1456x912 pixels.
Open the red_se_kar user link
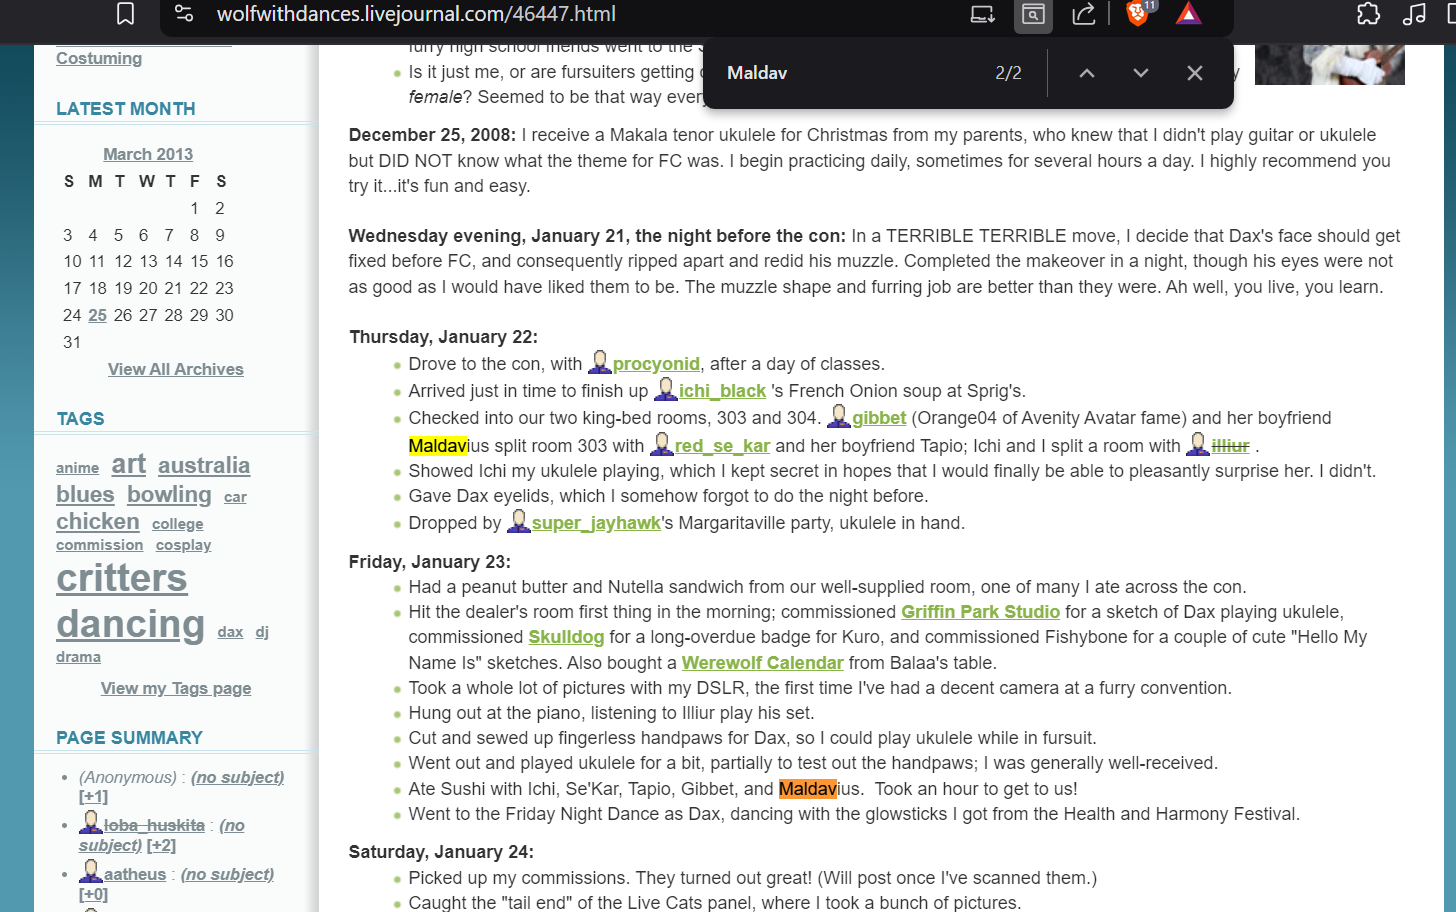(722, 446)
